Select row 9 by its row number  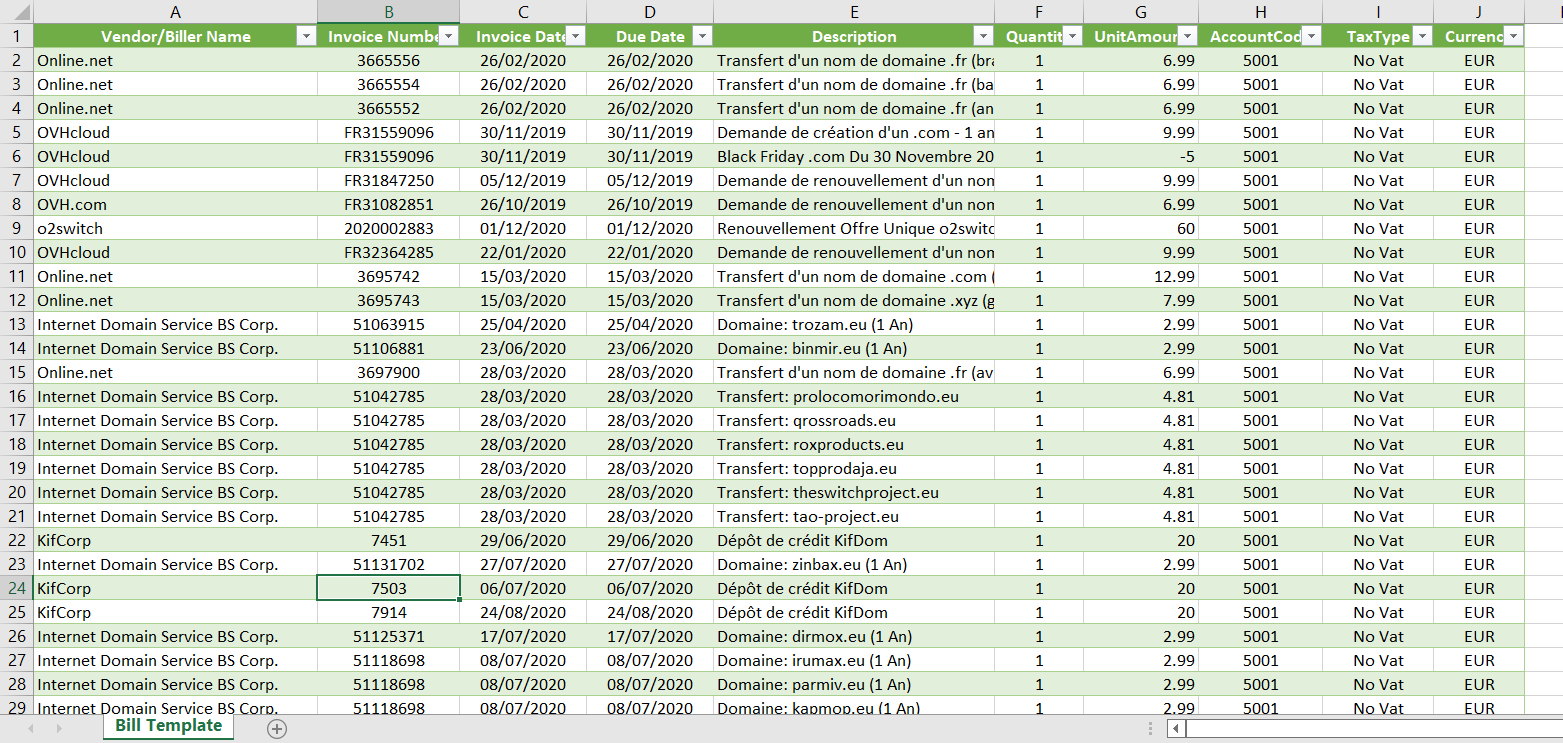pos(17,228)
